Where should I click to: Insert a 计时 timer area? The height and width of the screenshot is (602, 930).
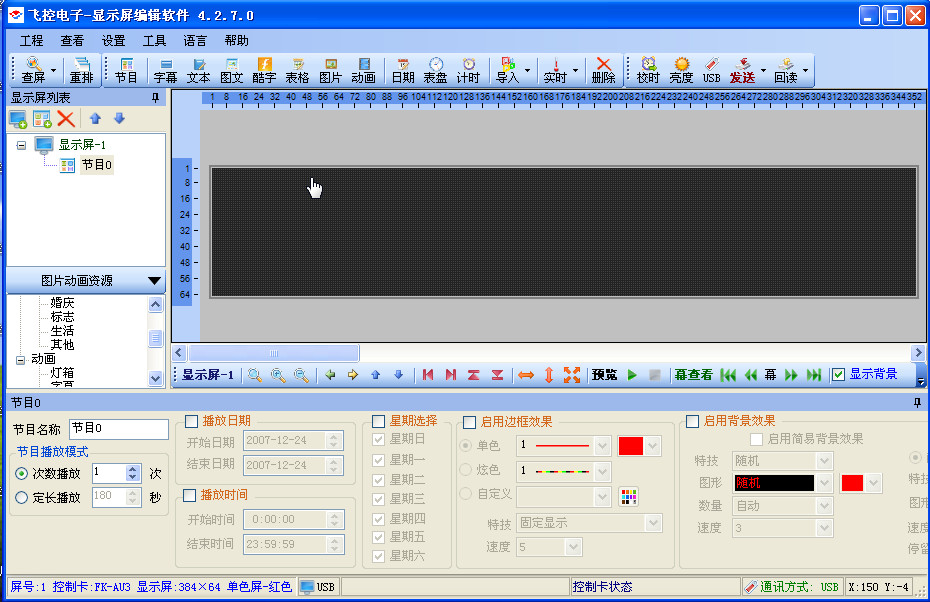pos(468,70)
